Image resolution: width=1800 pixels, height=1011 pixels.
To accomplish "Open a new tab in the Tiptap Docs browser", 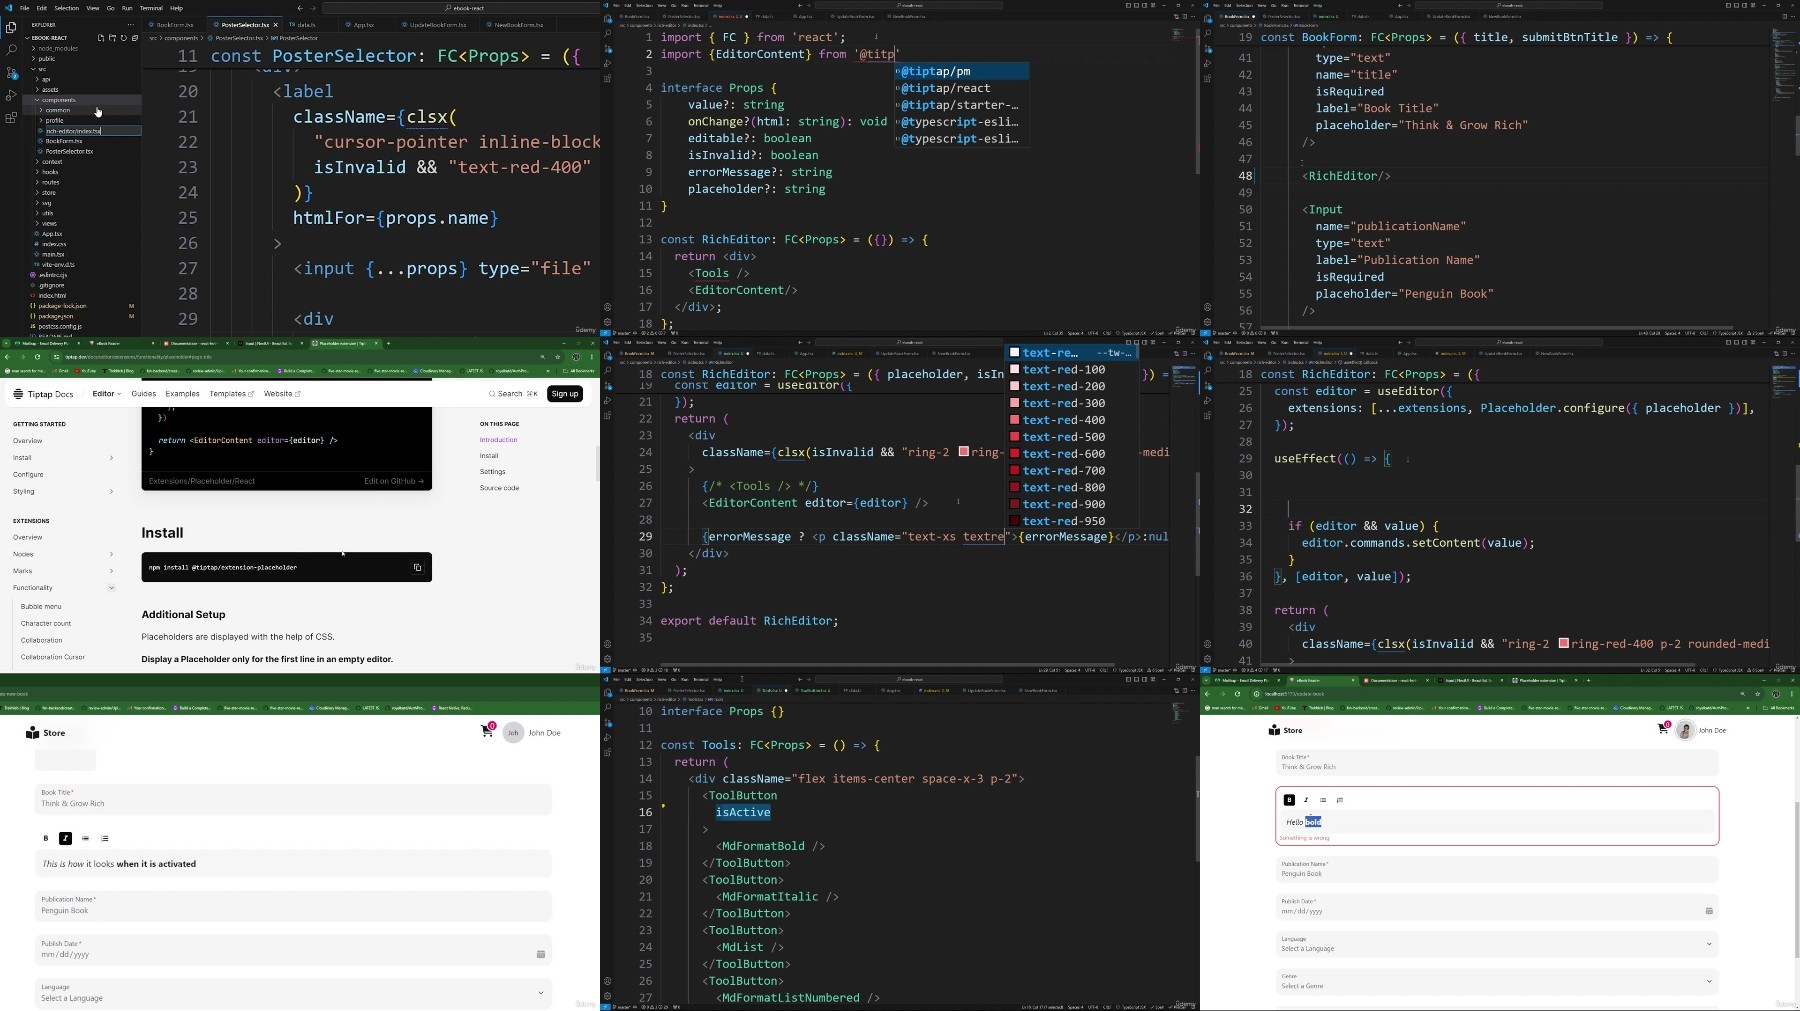I will click(386, 343).
